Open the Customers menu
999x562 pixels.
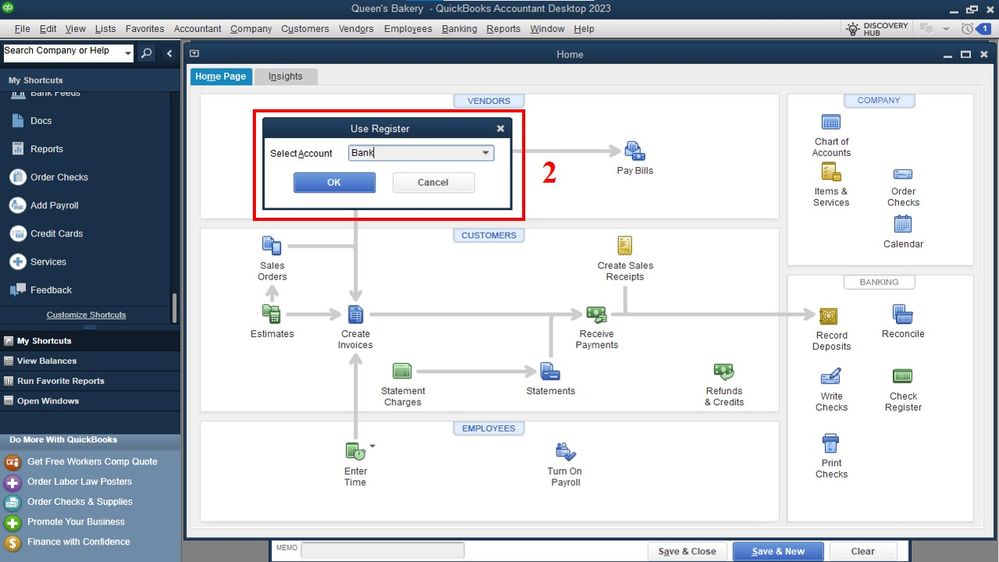click(x=305, y=29)
